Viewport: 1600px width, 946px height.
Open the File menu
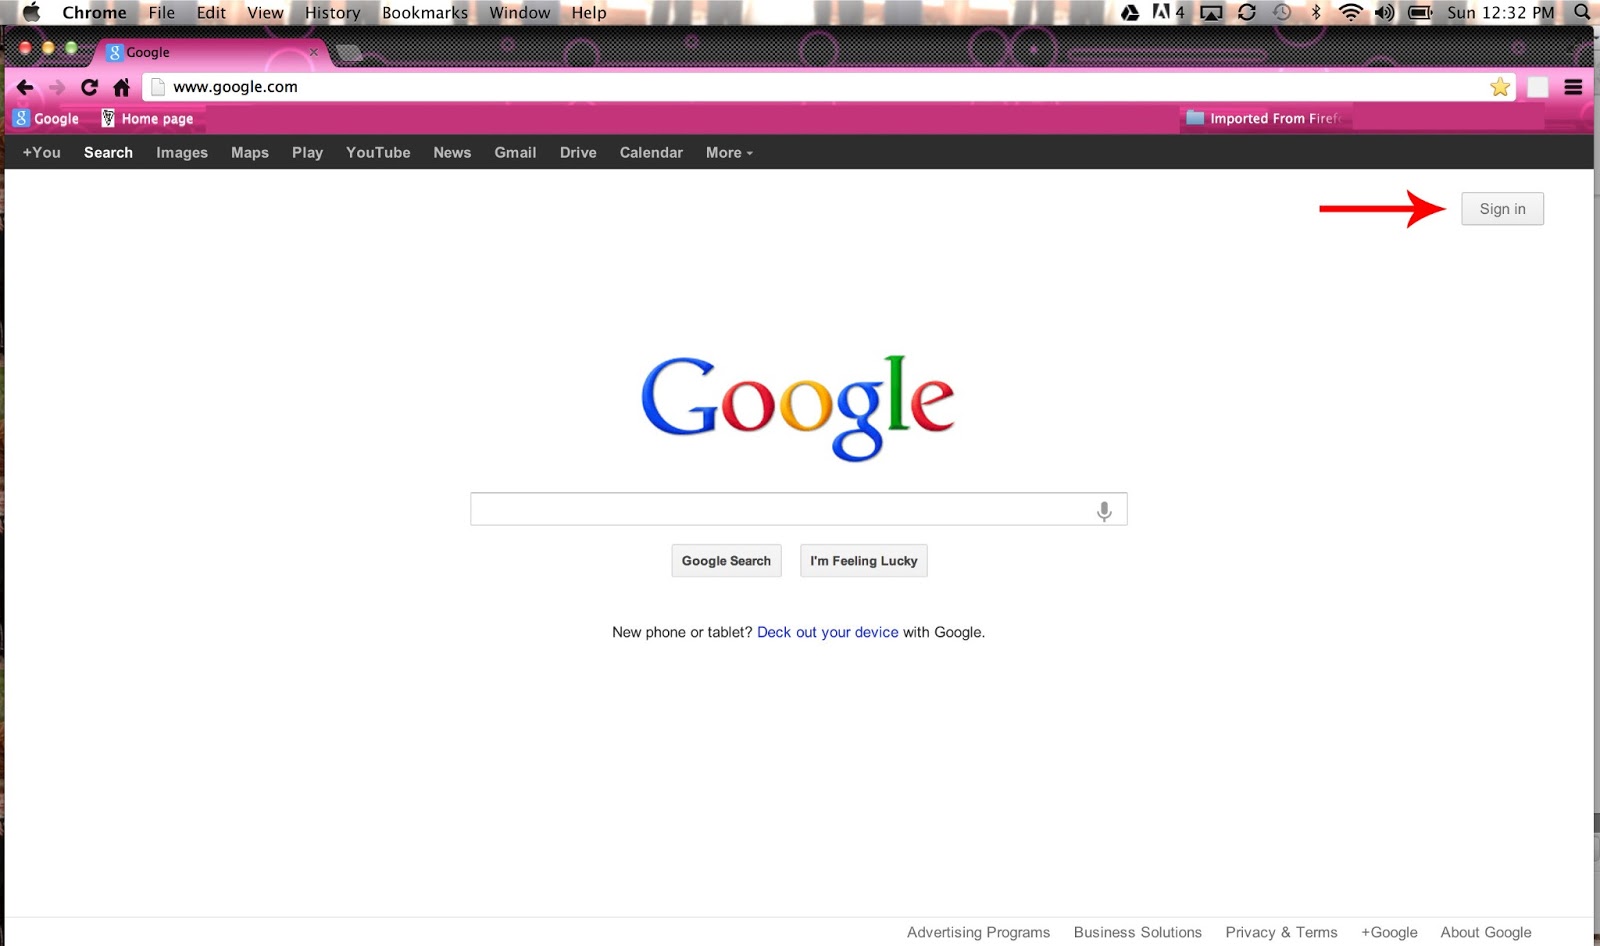(161, 12)
